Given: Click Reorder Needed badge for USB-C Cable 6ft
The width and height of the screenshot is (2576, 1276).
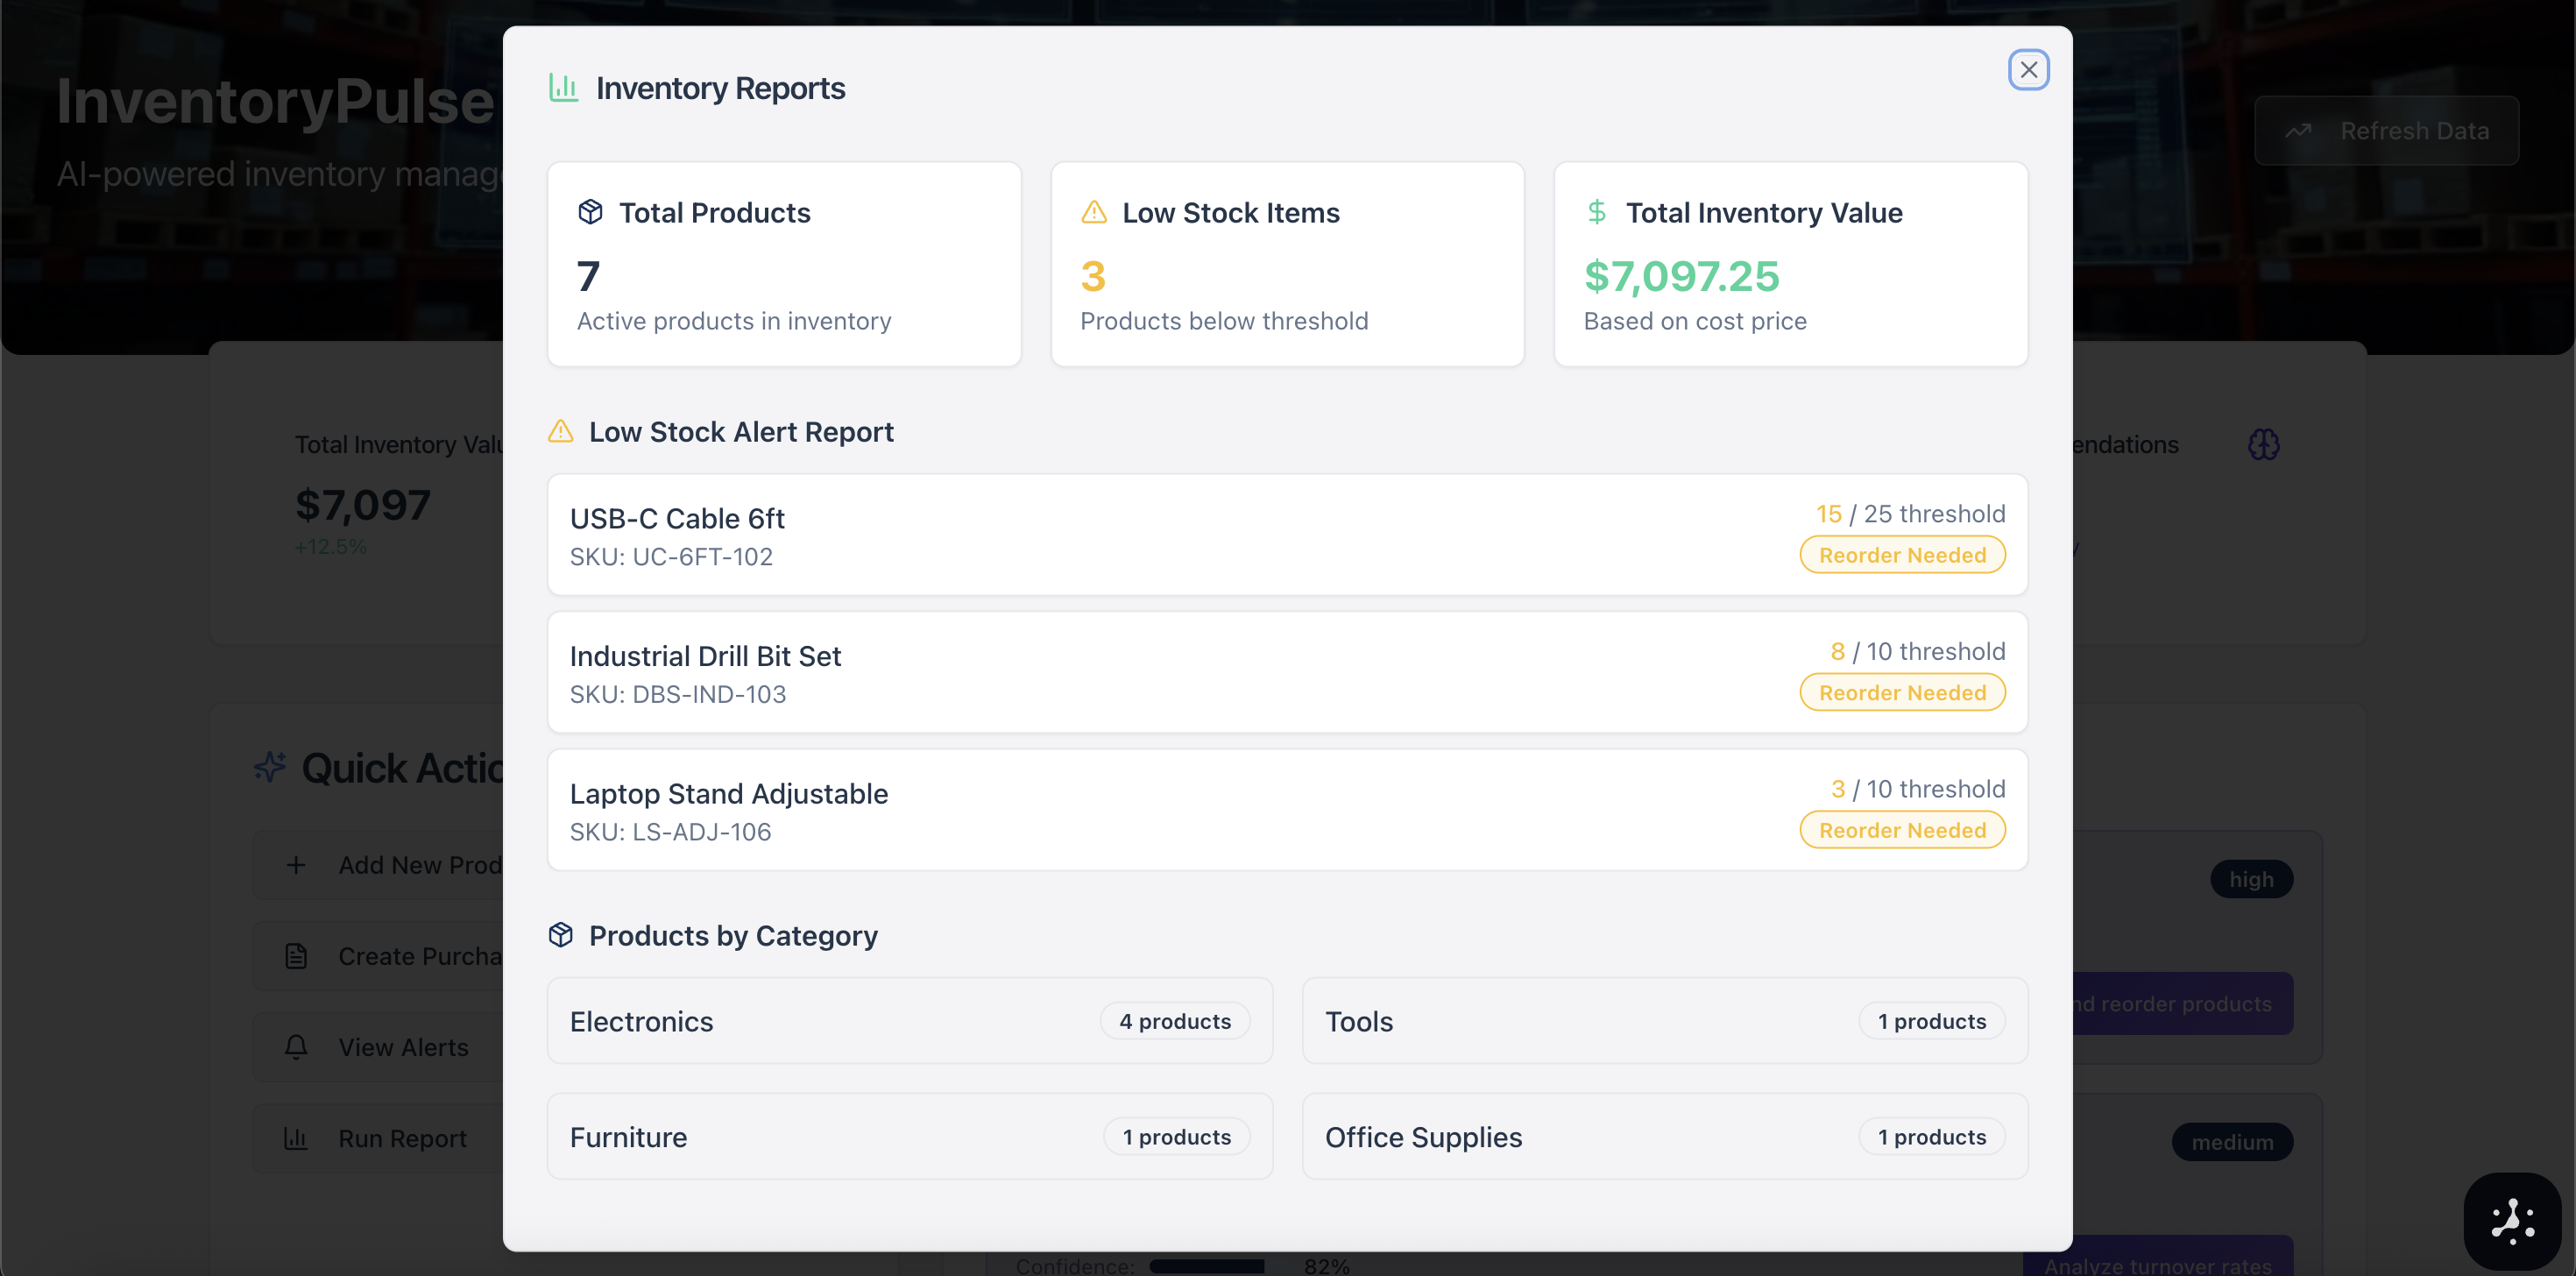Looking at the screenshot, I should [1902, 555].
